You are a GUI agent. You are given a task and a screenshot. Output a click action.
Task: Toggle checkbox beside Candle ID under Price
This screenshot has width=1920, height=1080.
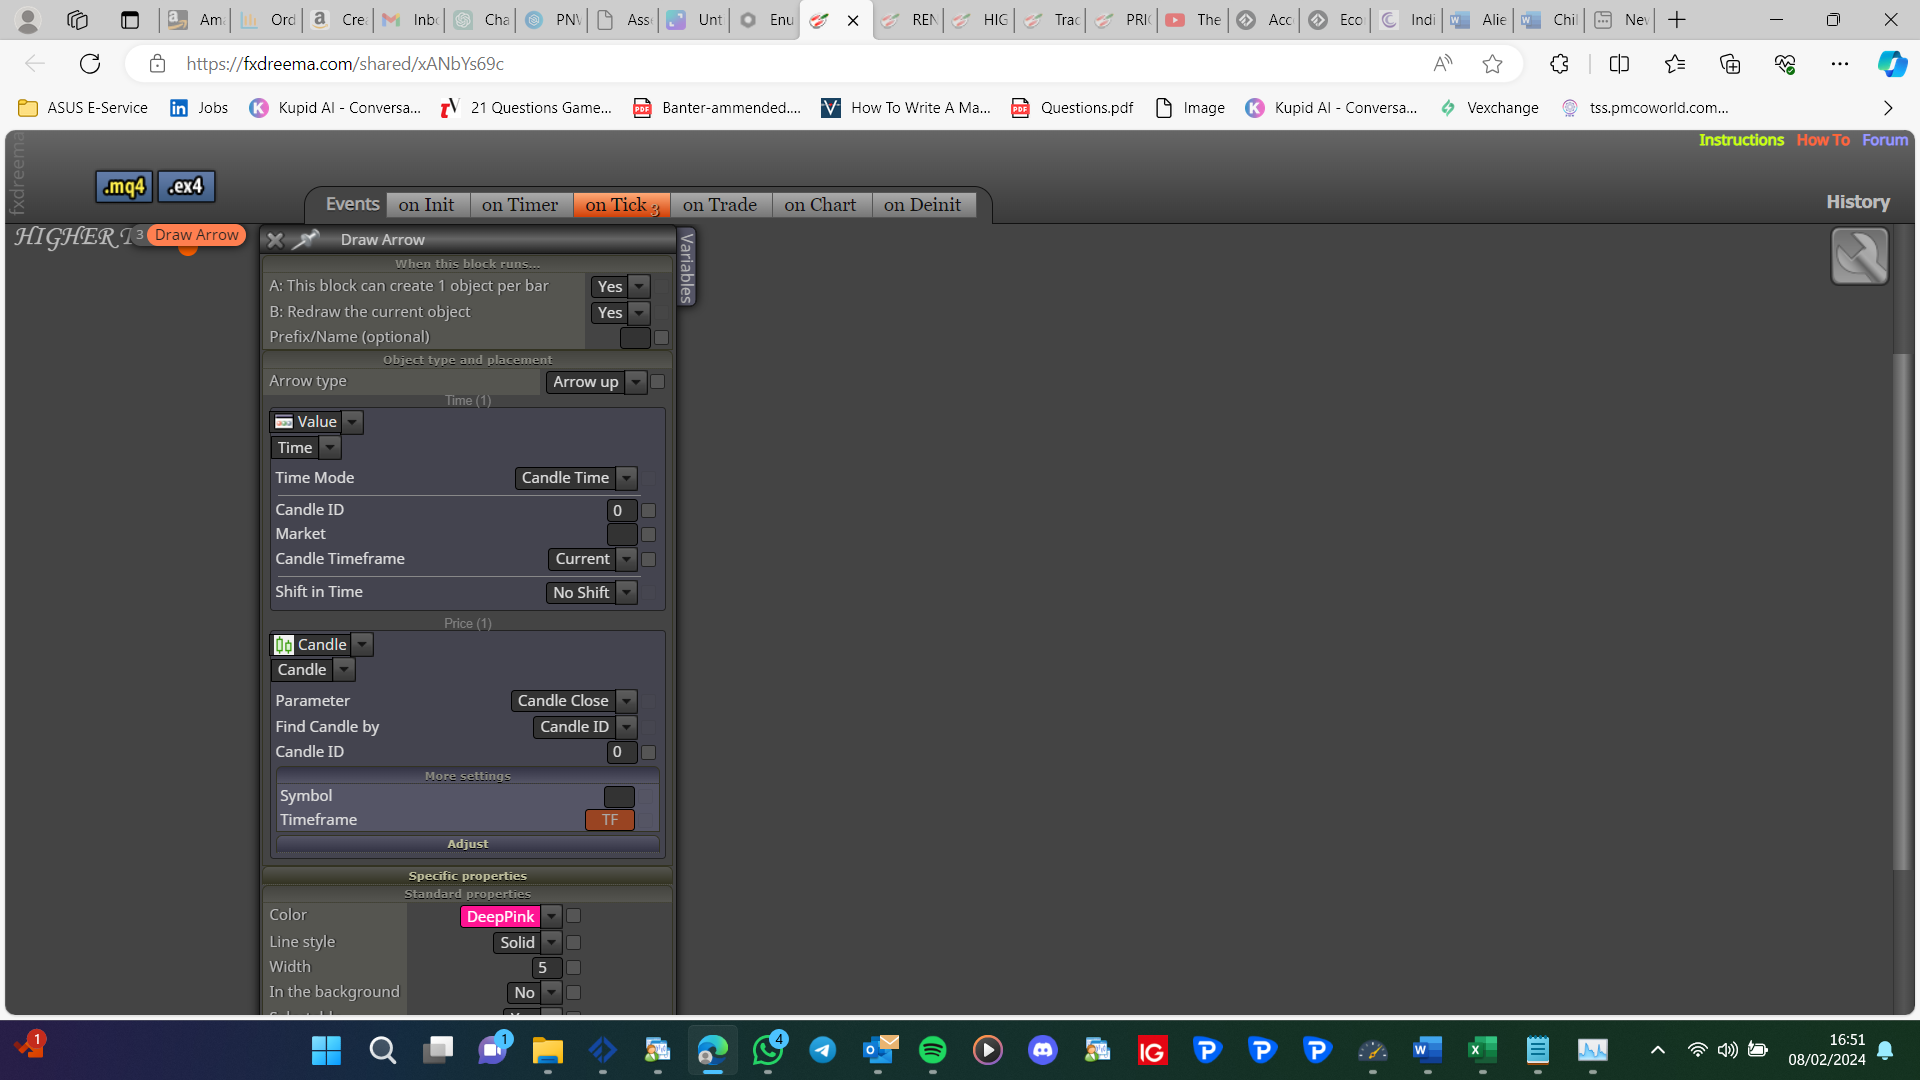coord(648,752)
